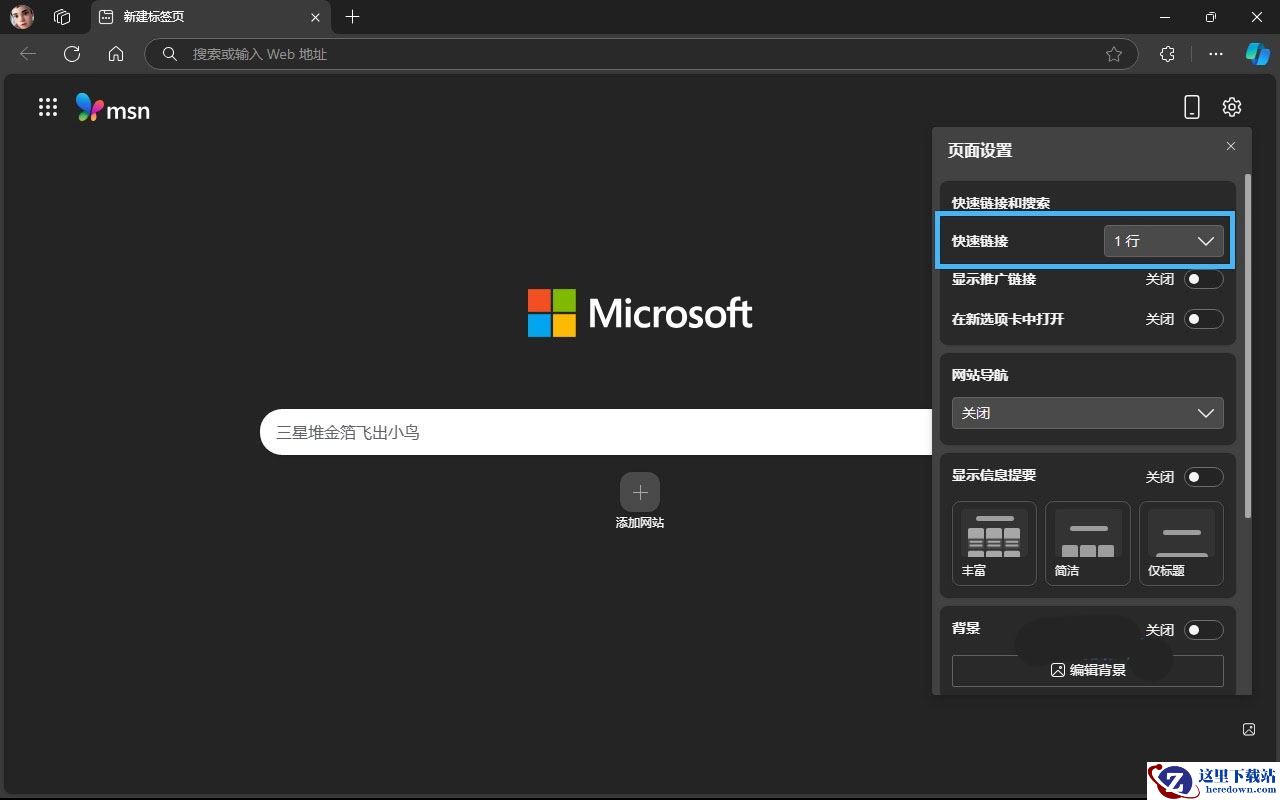Toggle the 在新选项卡中打开 switch
Viewport: 1280px width, 800px height.
[x=1204, y=319]
